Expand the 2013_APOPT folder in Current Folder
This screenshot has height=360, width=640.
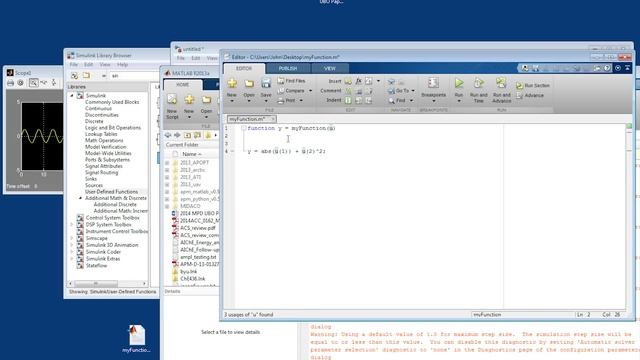pos(167,162)
